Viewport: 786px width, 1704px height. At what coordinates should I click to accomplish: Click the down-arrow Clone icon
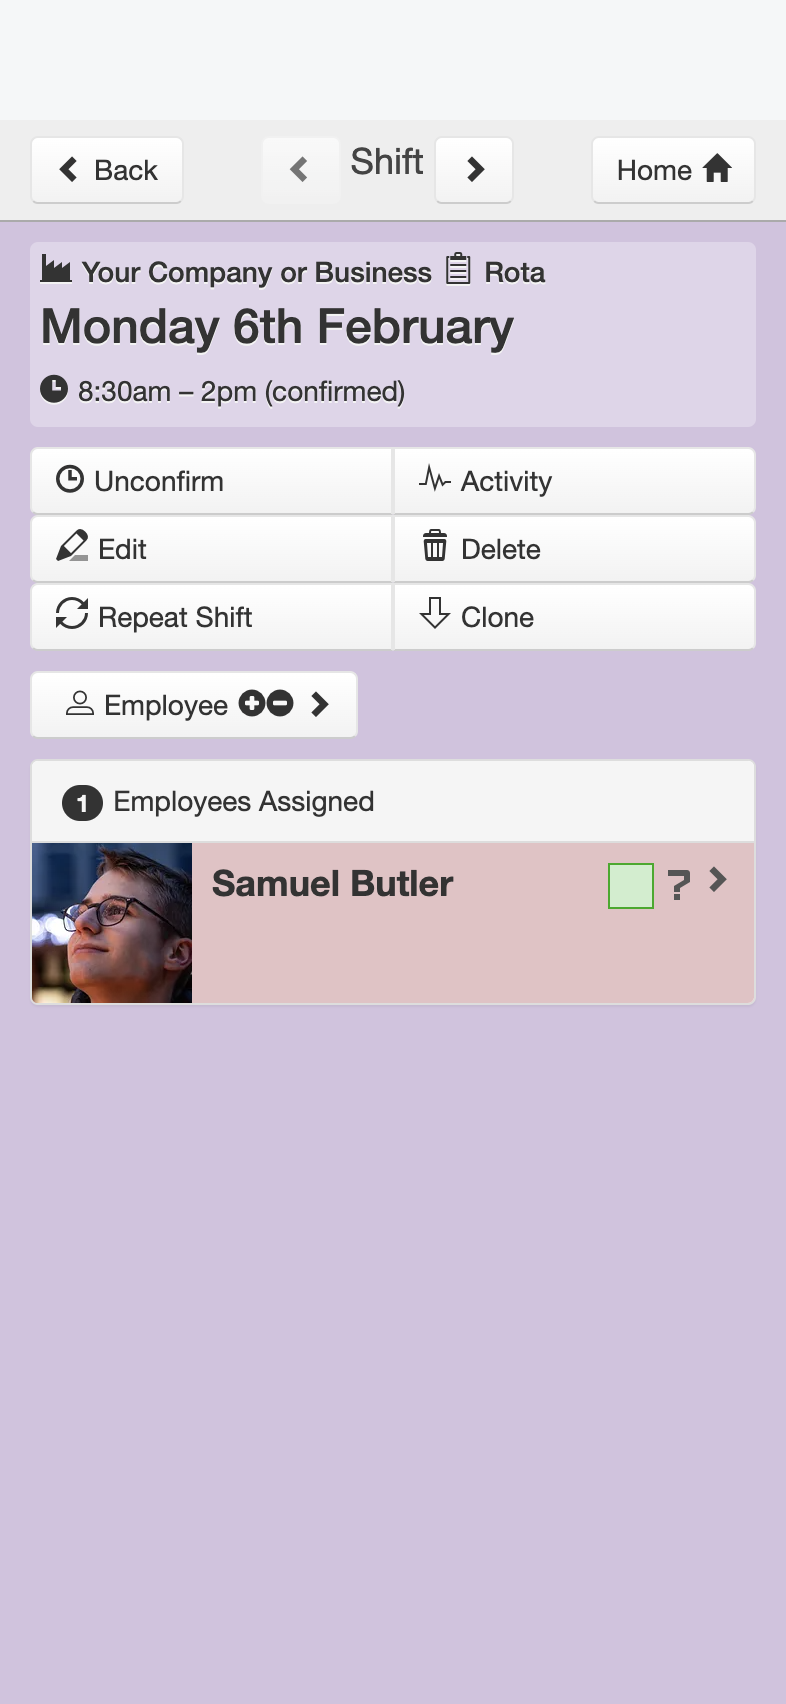[x=435, y=613]
